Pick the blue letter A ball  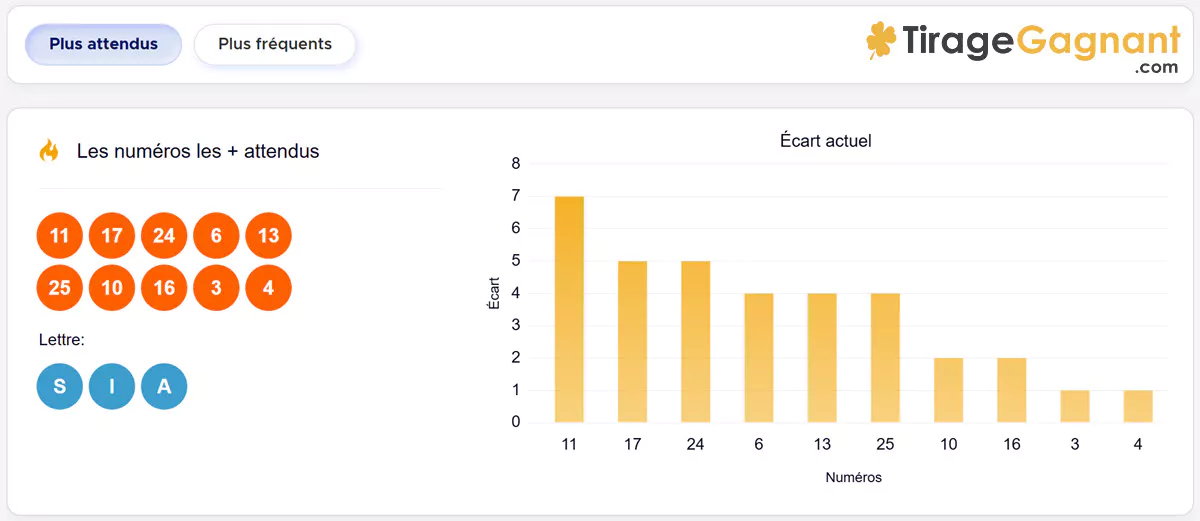164,387
